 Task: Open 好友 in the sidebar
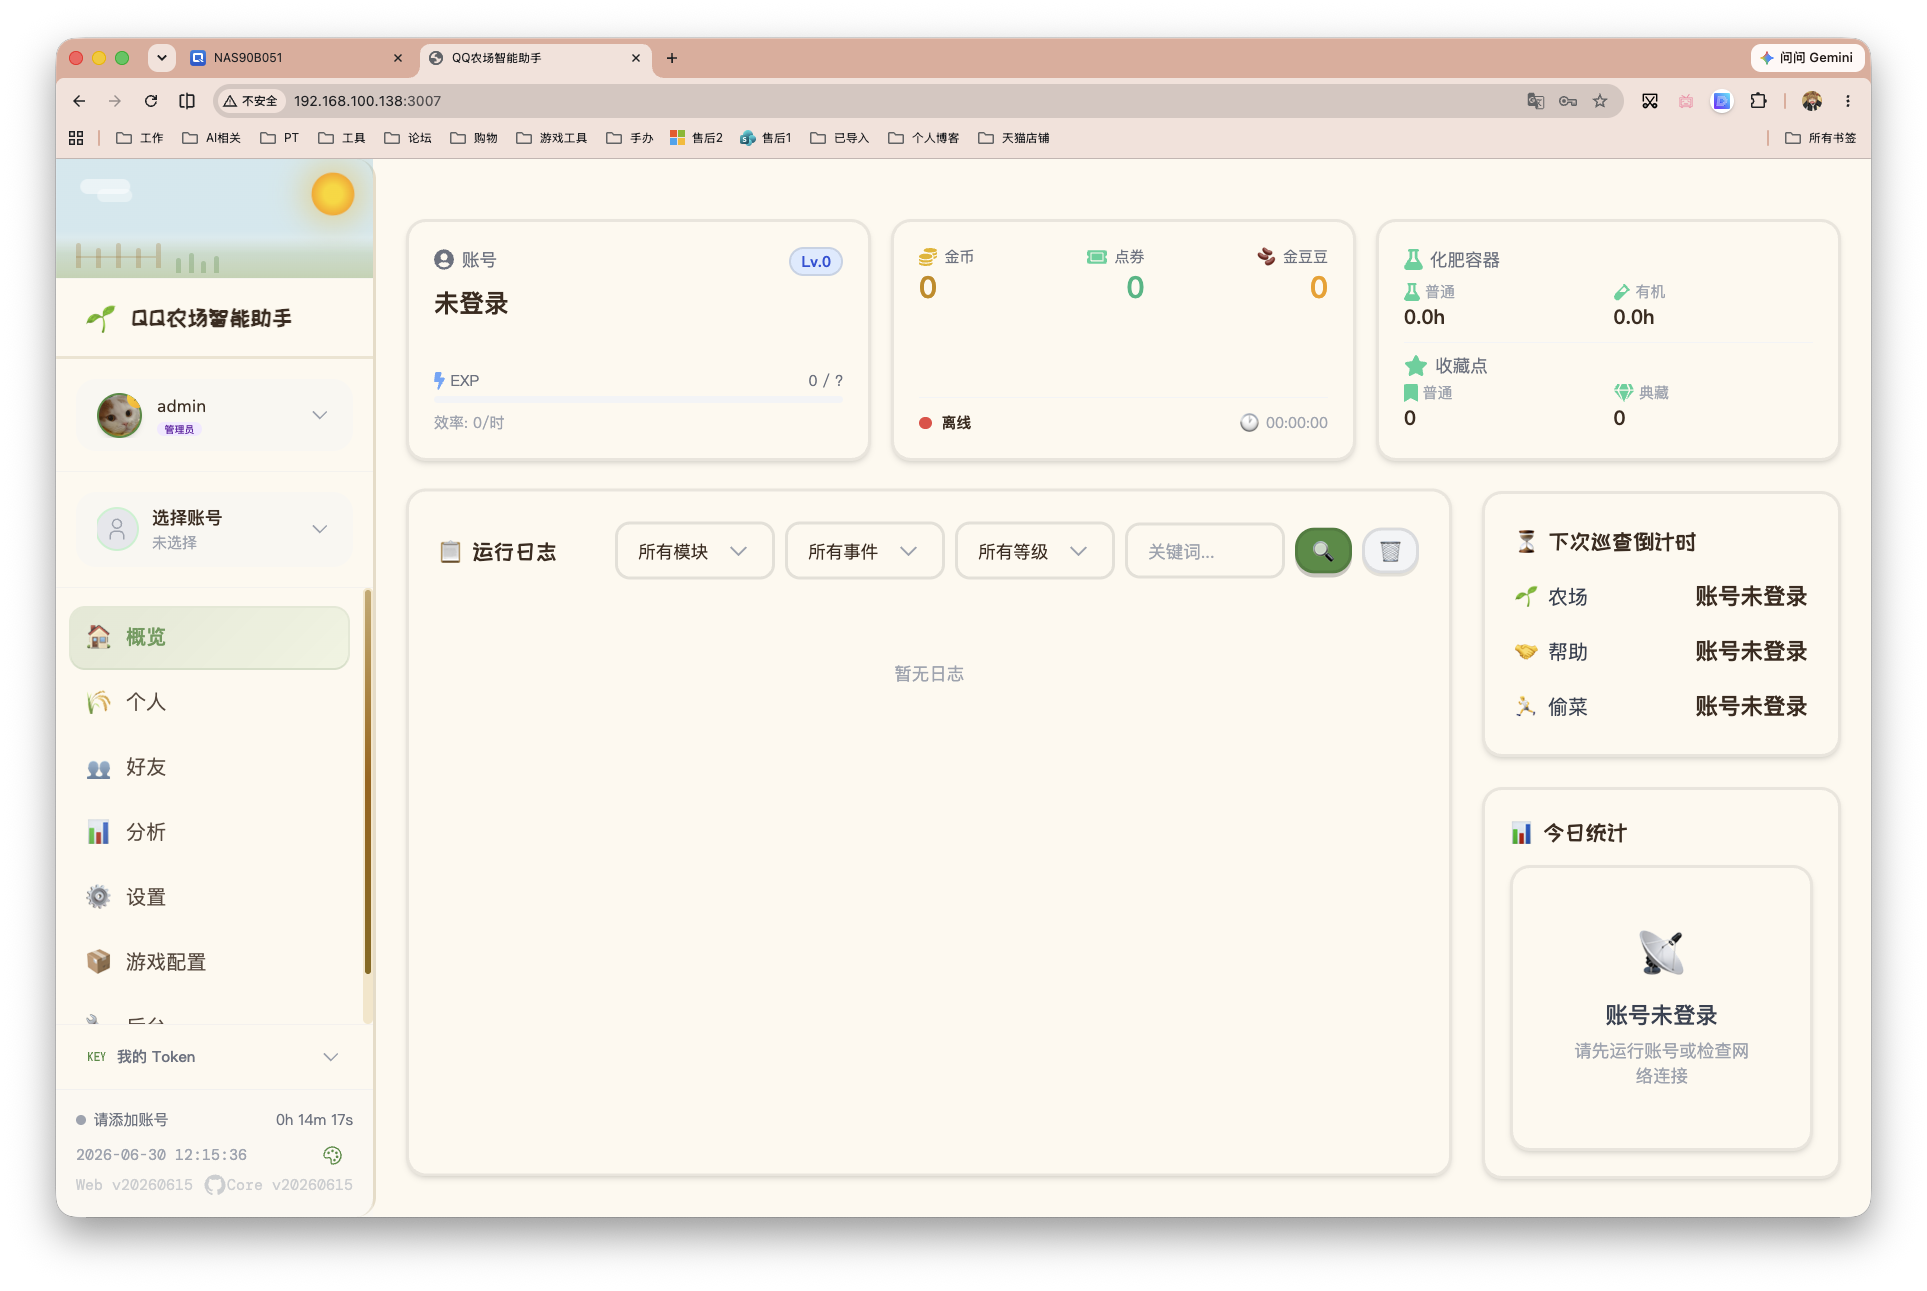(209, 767)
